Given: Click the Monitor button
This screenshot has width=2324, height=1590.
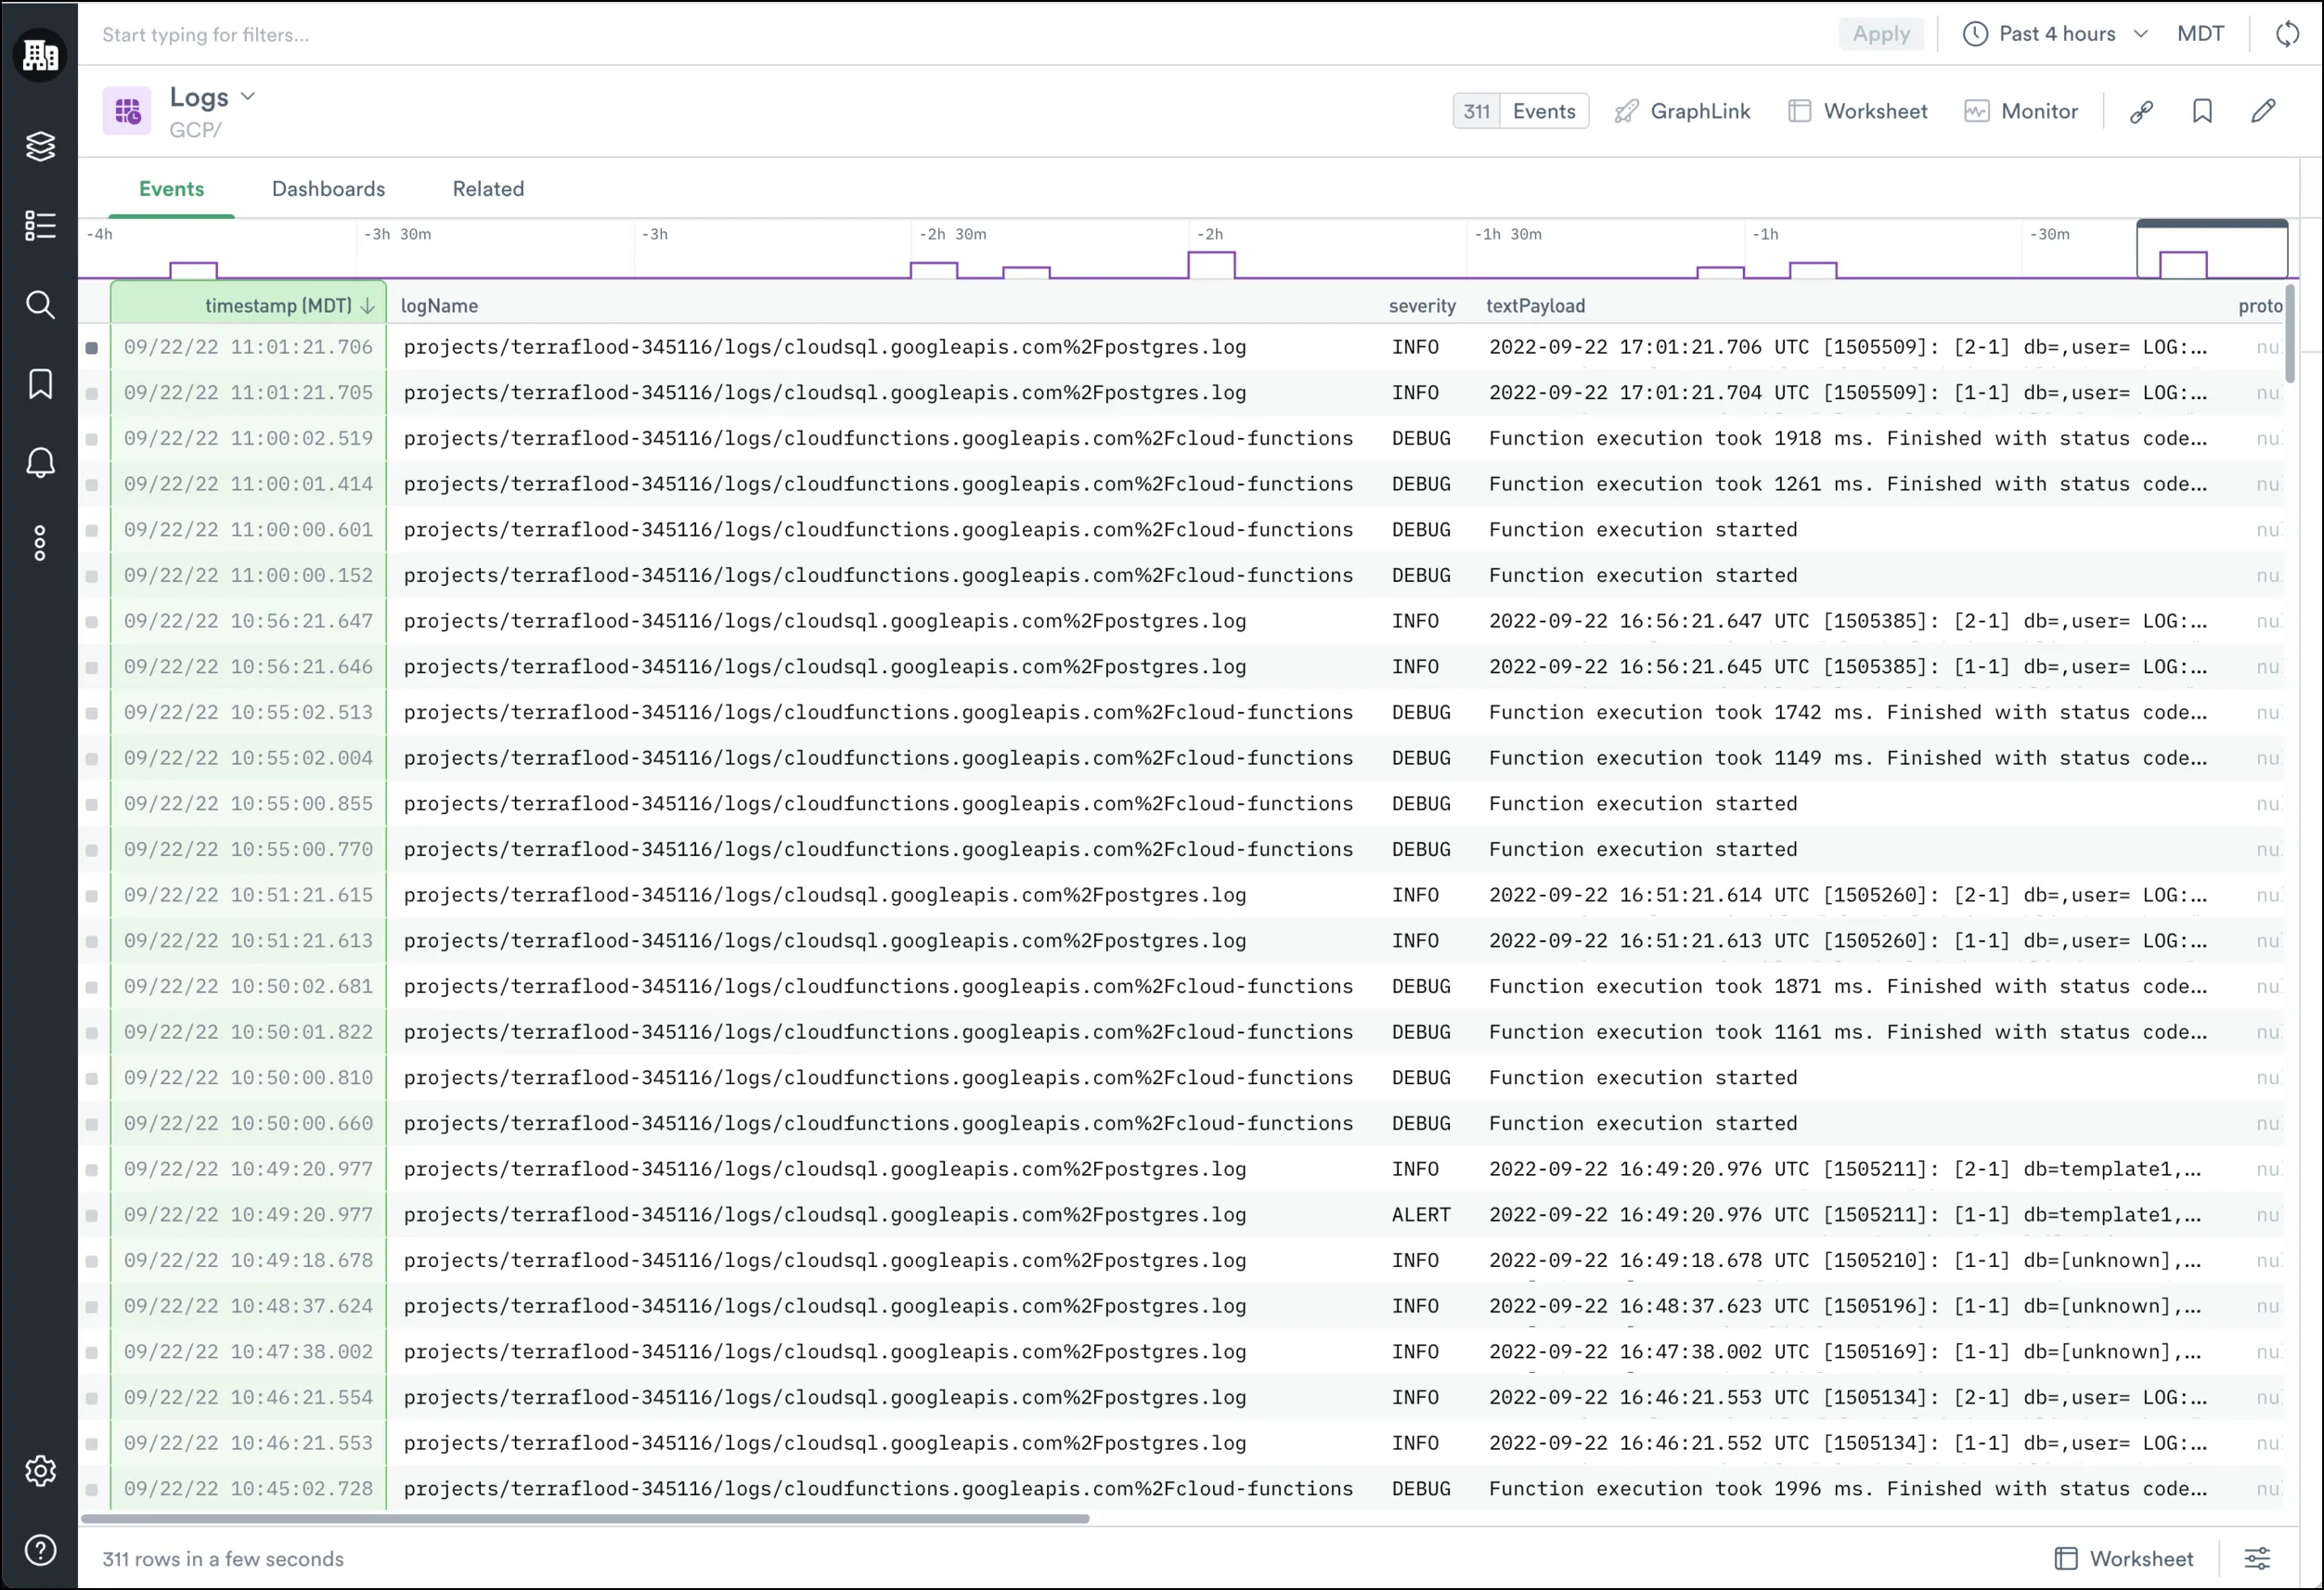Looking at the screenshot, I should point(2021,111).
